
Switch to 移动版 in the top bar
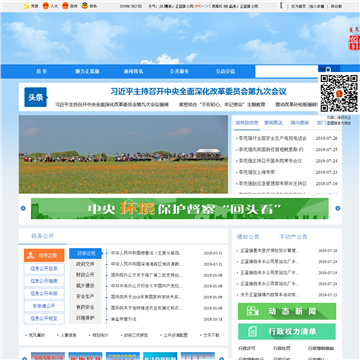(336, 6)
